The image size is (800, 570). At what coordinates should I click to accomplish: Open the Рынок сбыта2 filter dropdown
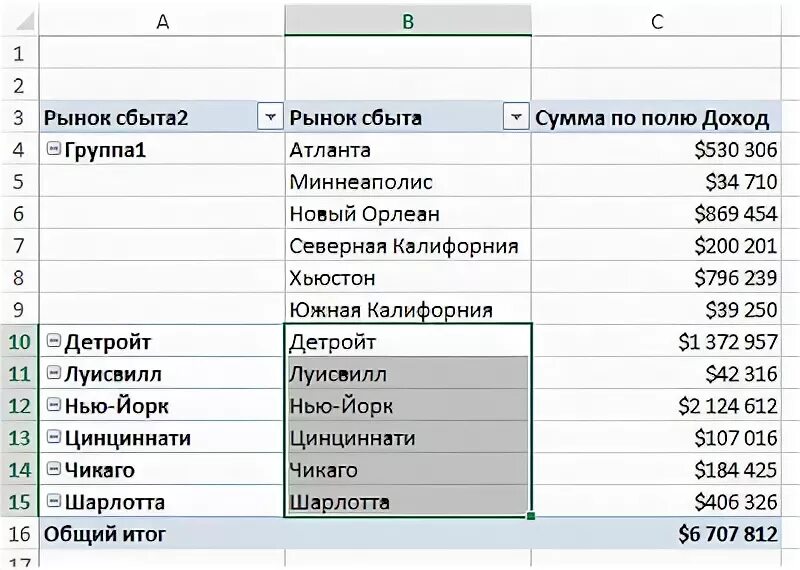pyautogui.click(x=270, y=118)
